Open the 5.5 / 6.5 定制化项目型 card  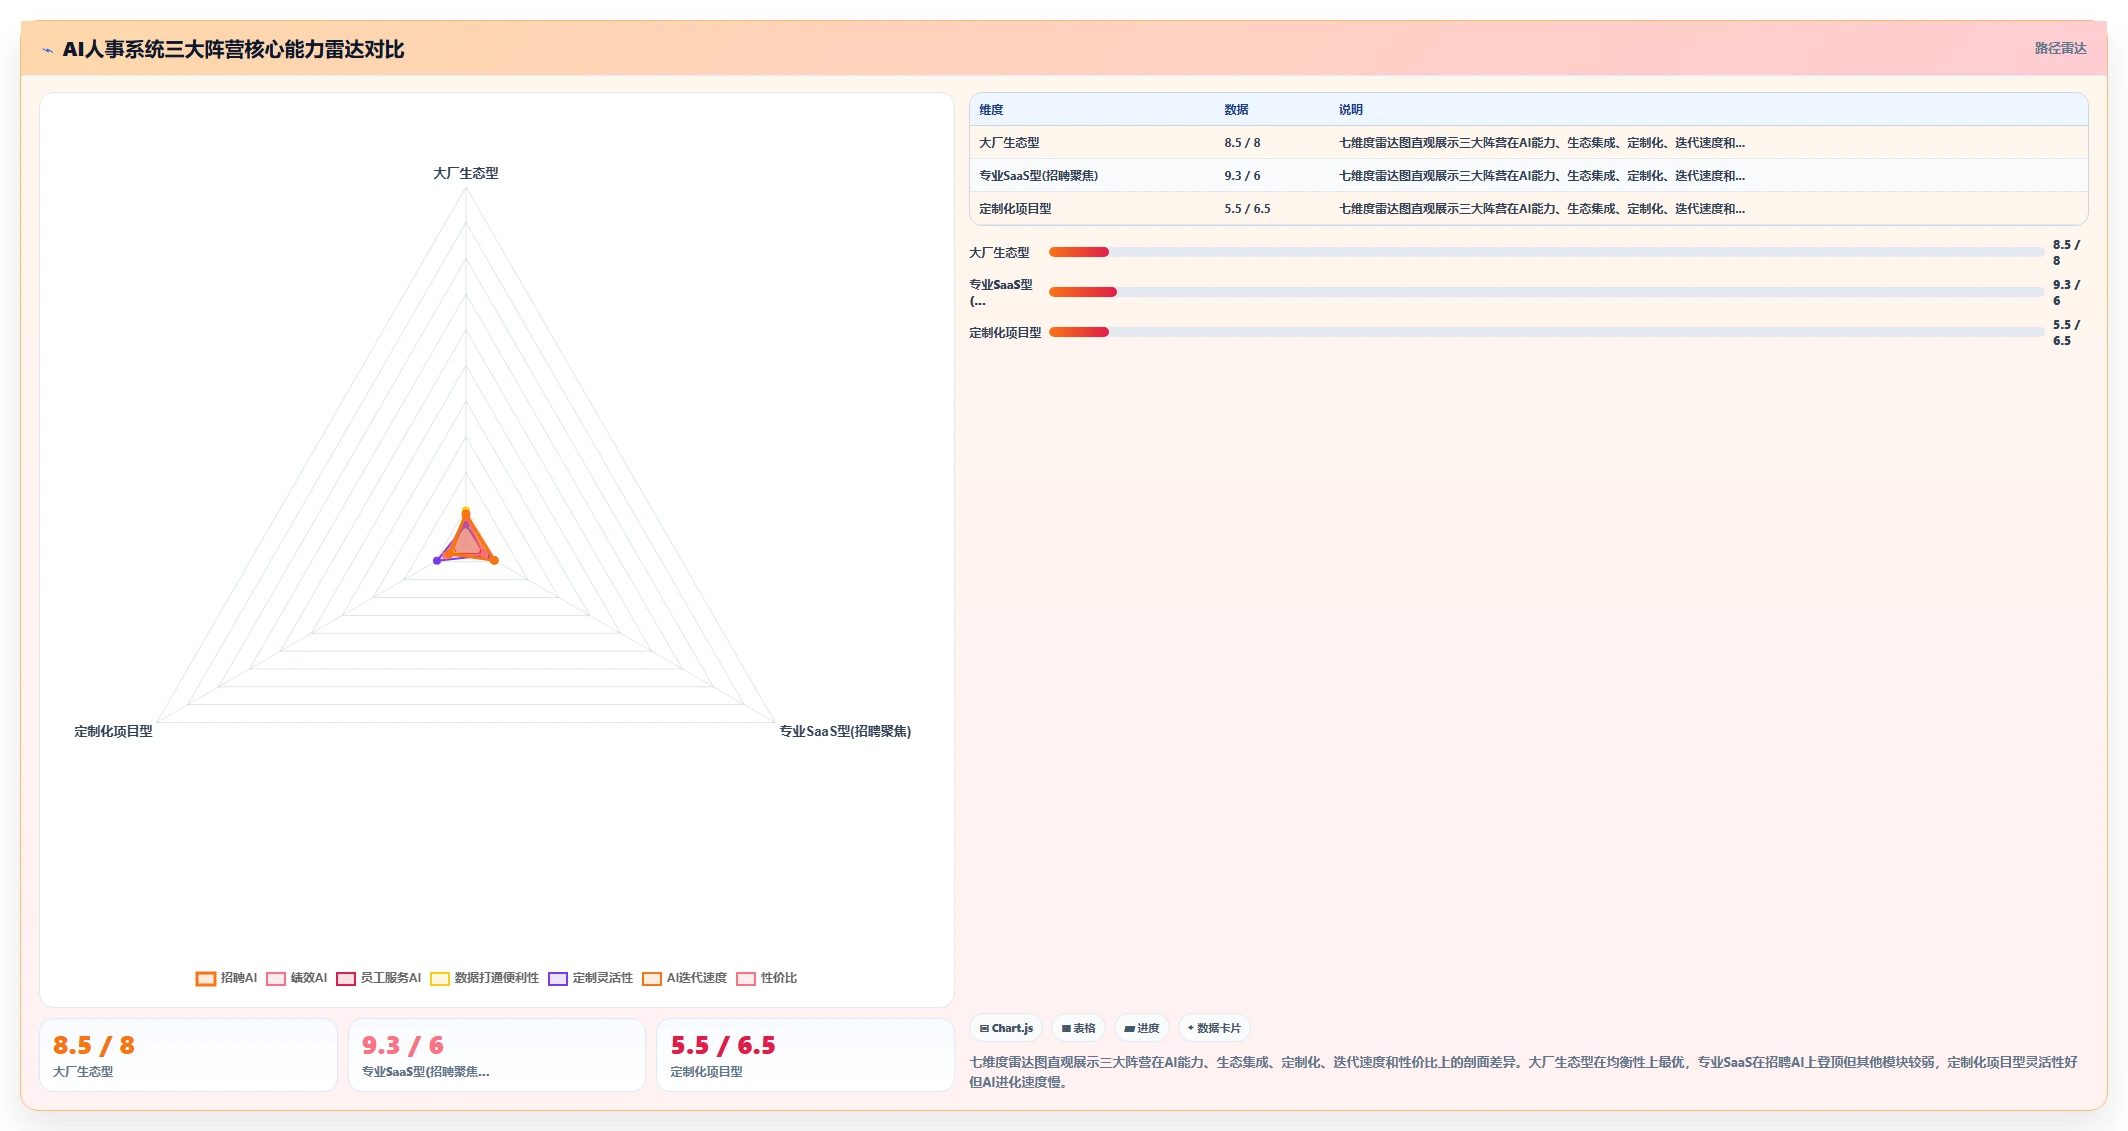point(805,1055)
